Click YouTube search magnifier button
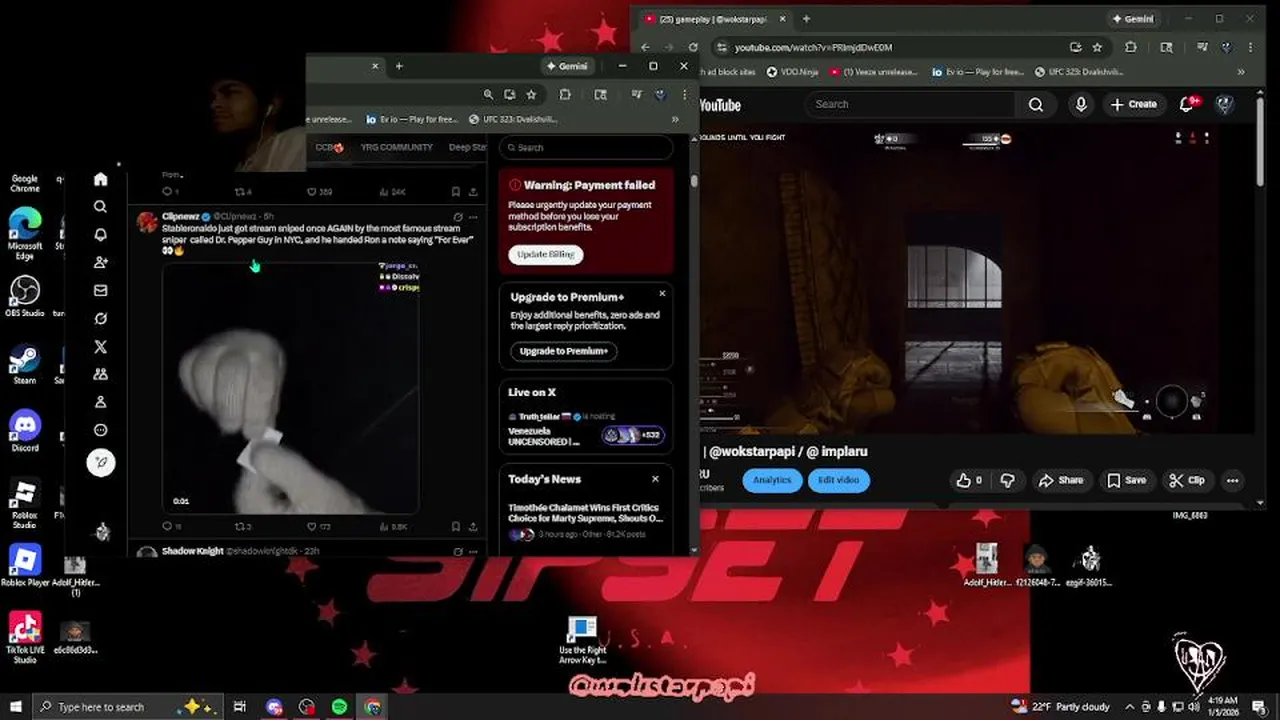The width and height of the screenshot is (1280, 720). coord(1036,104)
